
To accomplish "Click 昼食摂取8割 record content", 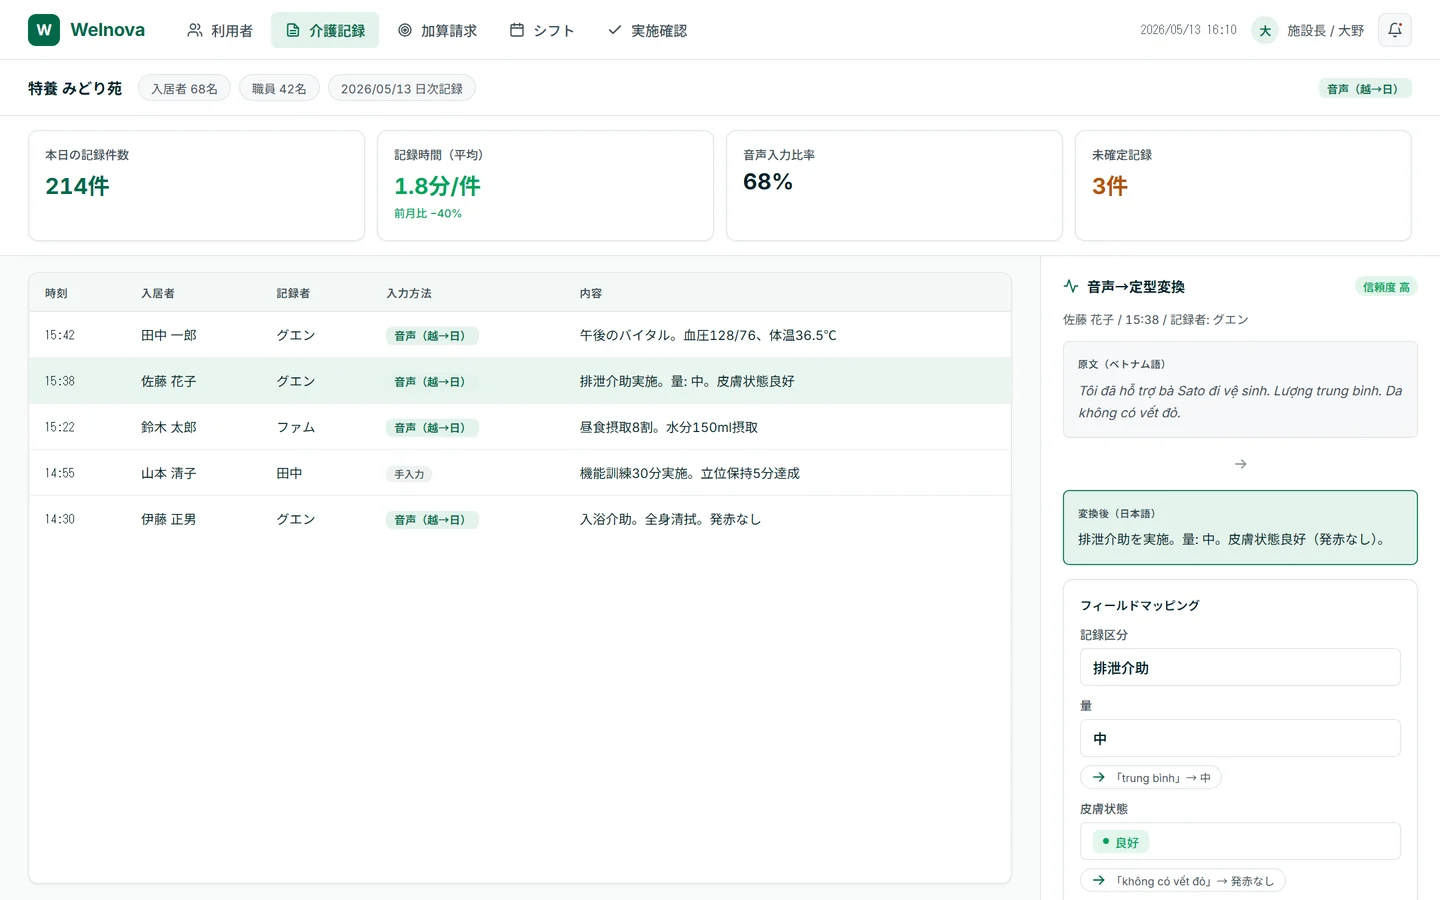I will coord(669,427).
